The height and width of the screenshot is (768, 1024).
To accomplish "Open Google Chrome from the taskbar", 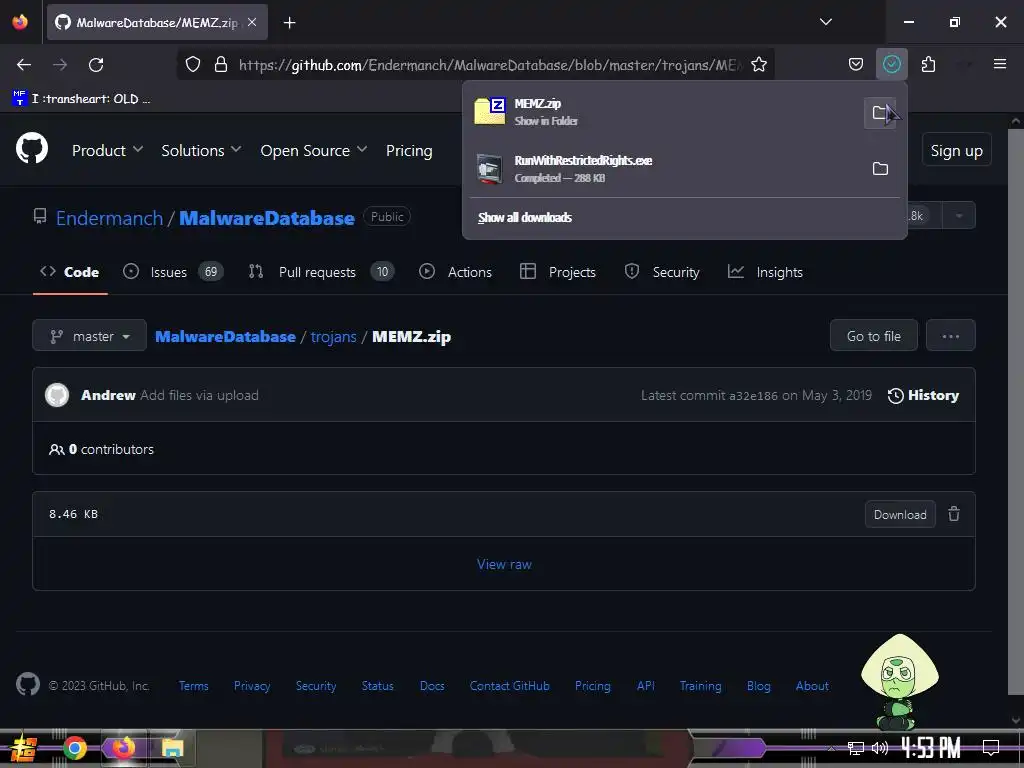I will point(75,748).
